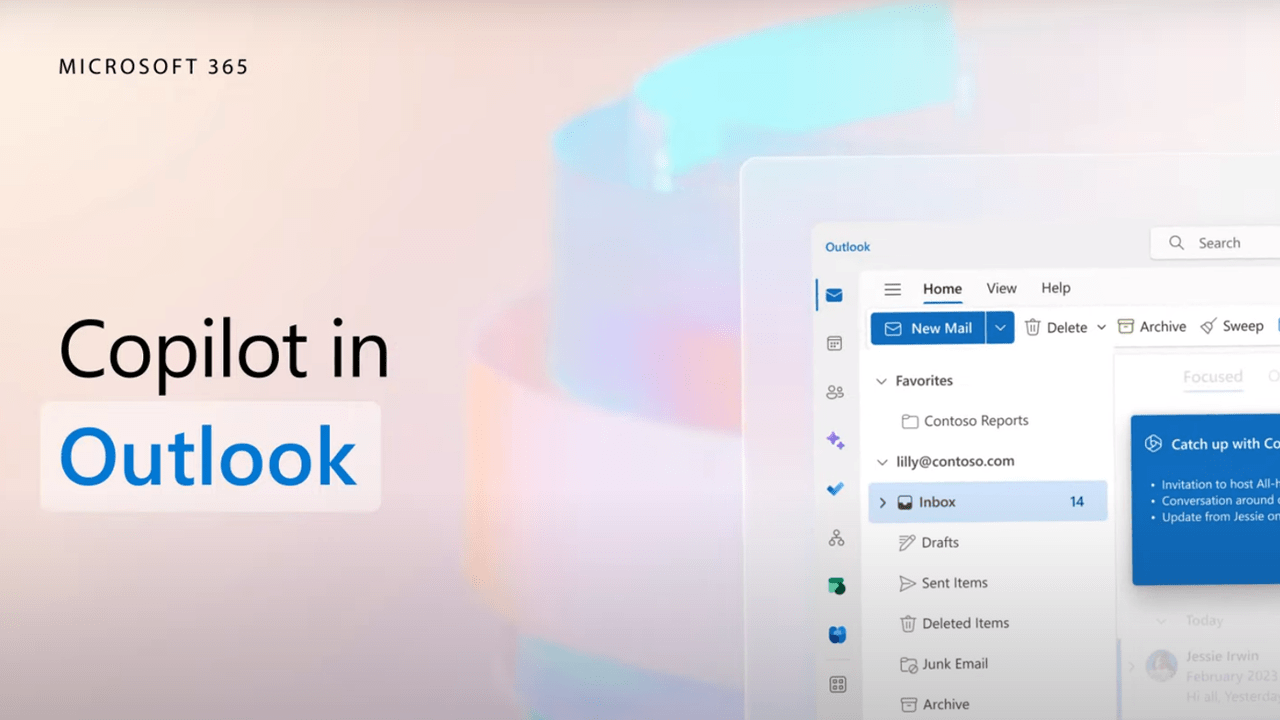Select the Contoso Reports folder
Image resolution: width=1280 pixels, height=720 pixels.
(975, 421)
